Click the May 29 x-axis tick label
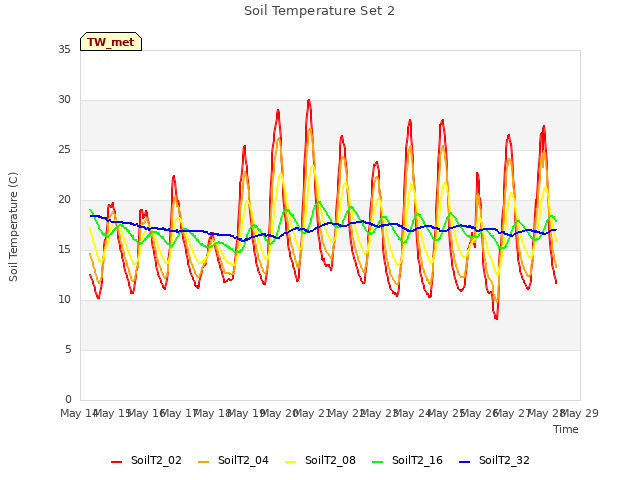The image size is (640, 480). [580, 413]
